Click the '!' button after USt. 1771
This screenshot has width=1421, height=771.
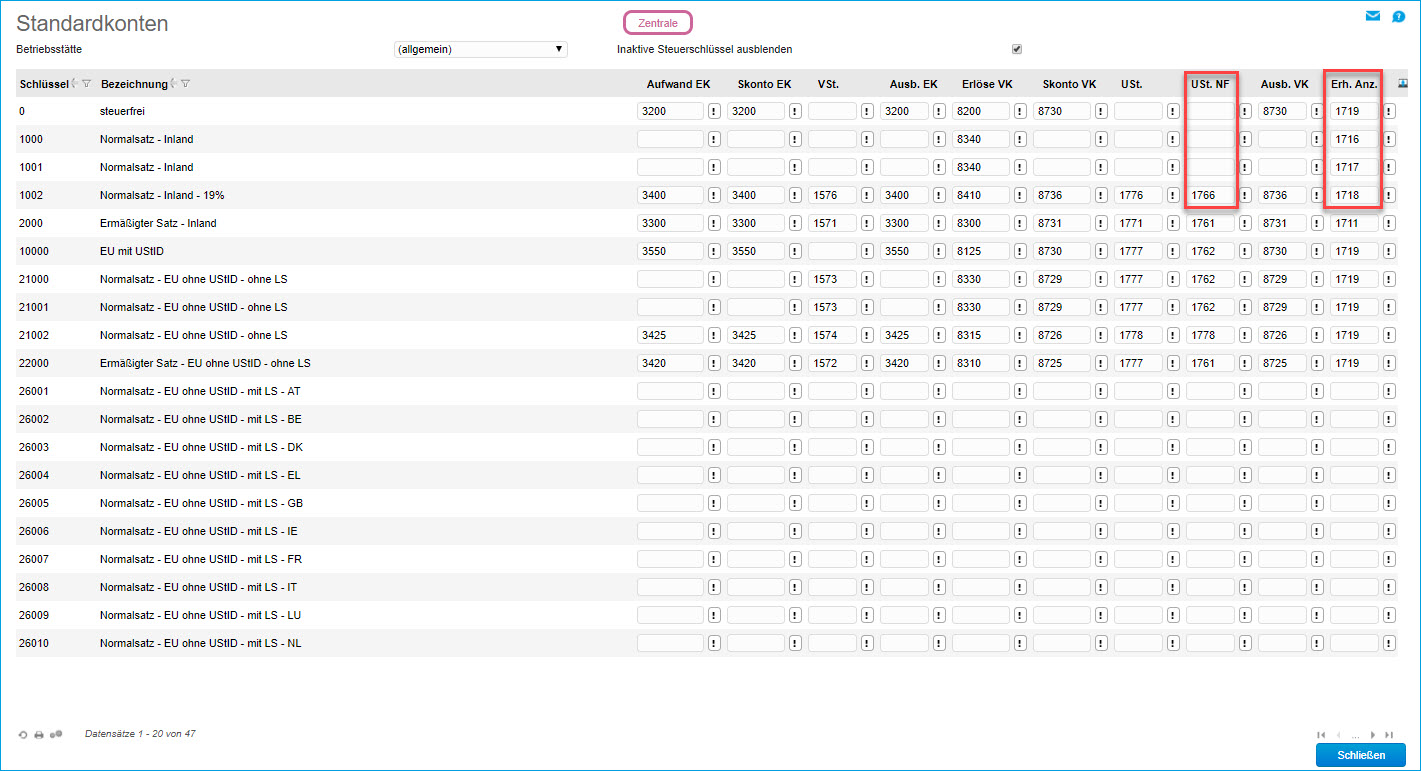tap(1173, 223)
